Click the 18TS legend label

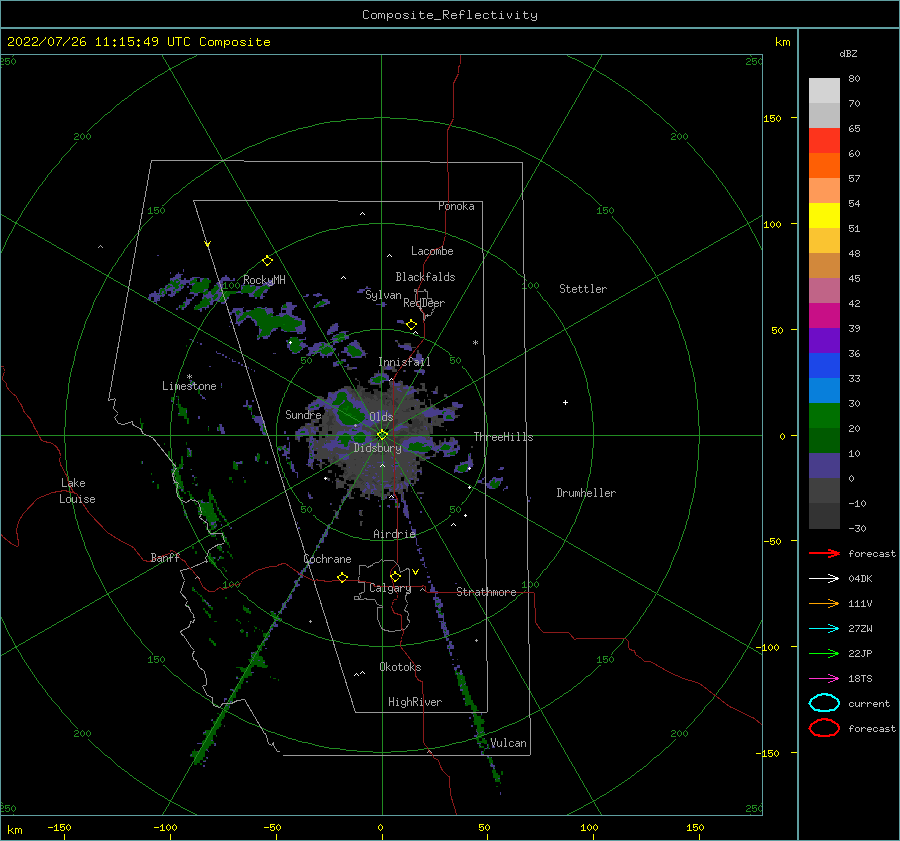tap(860, 679)
